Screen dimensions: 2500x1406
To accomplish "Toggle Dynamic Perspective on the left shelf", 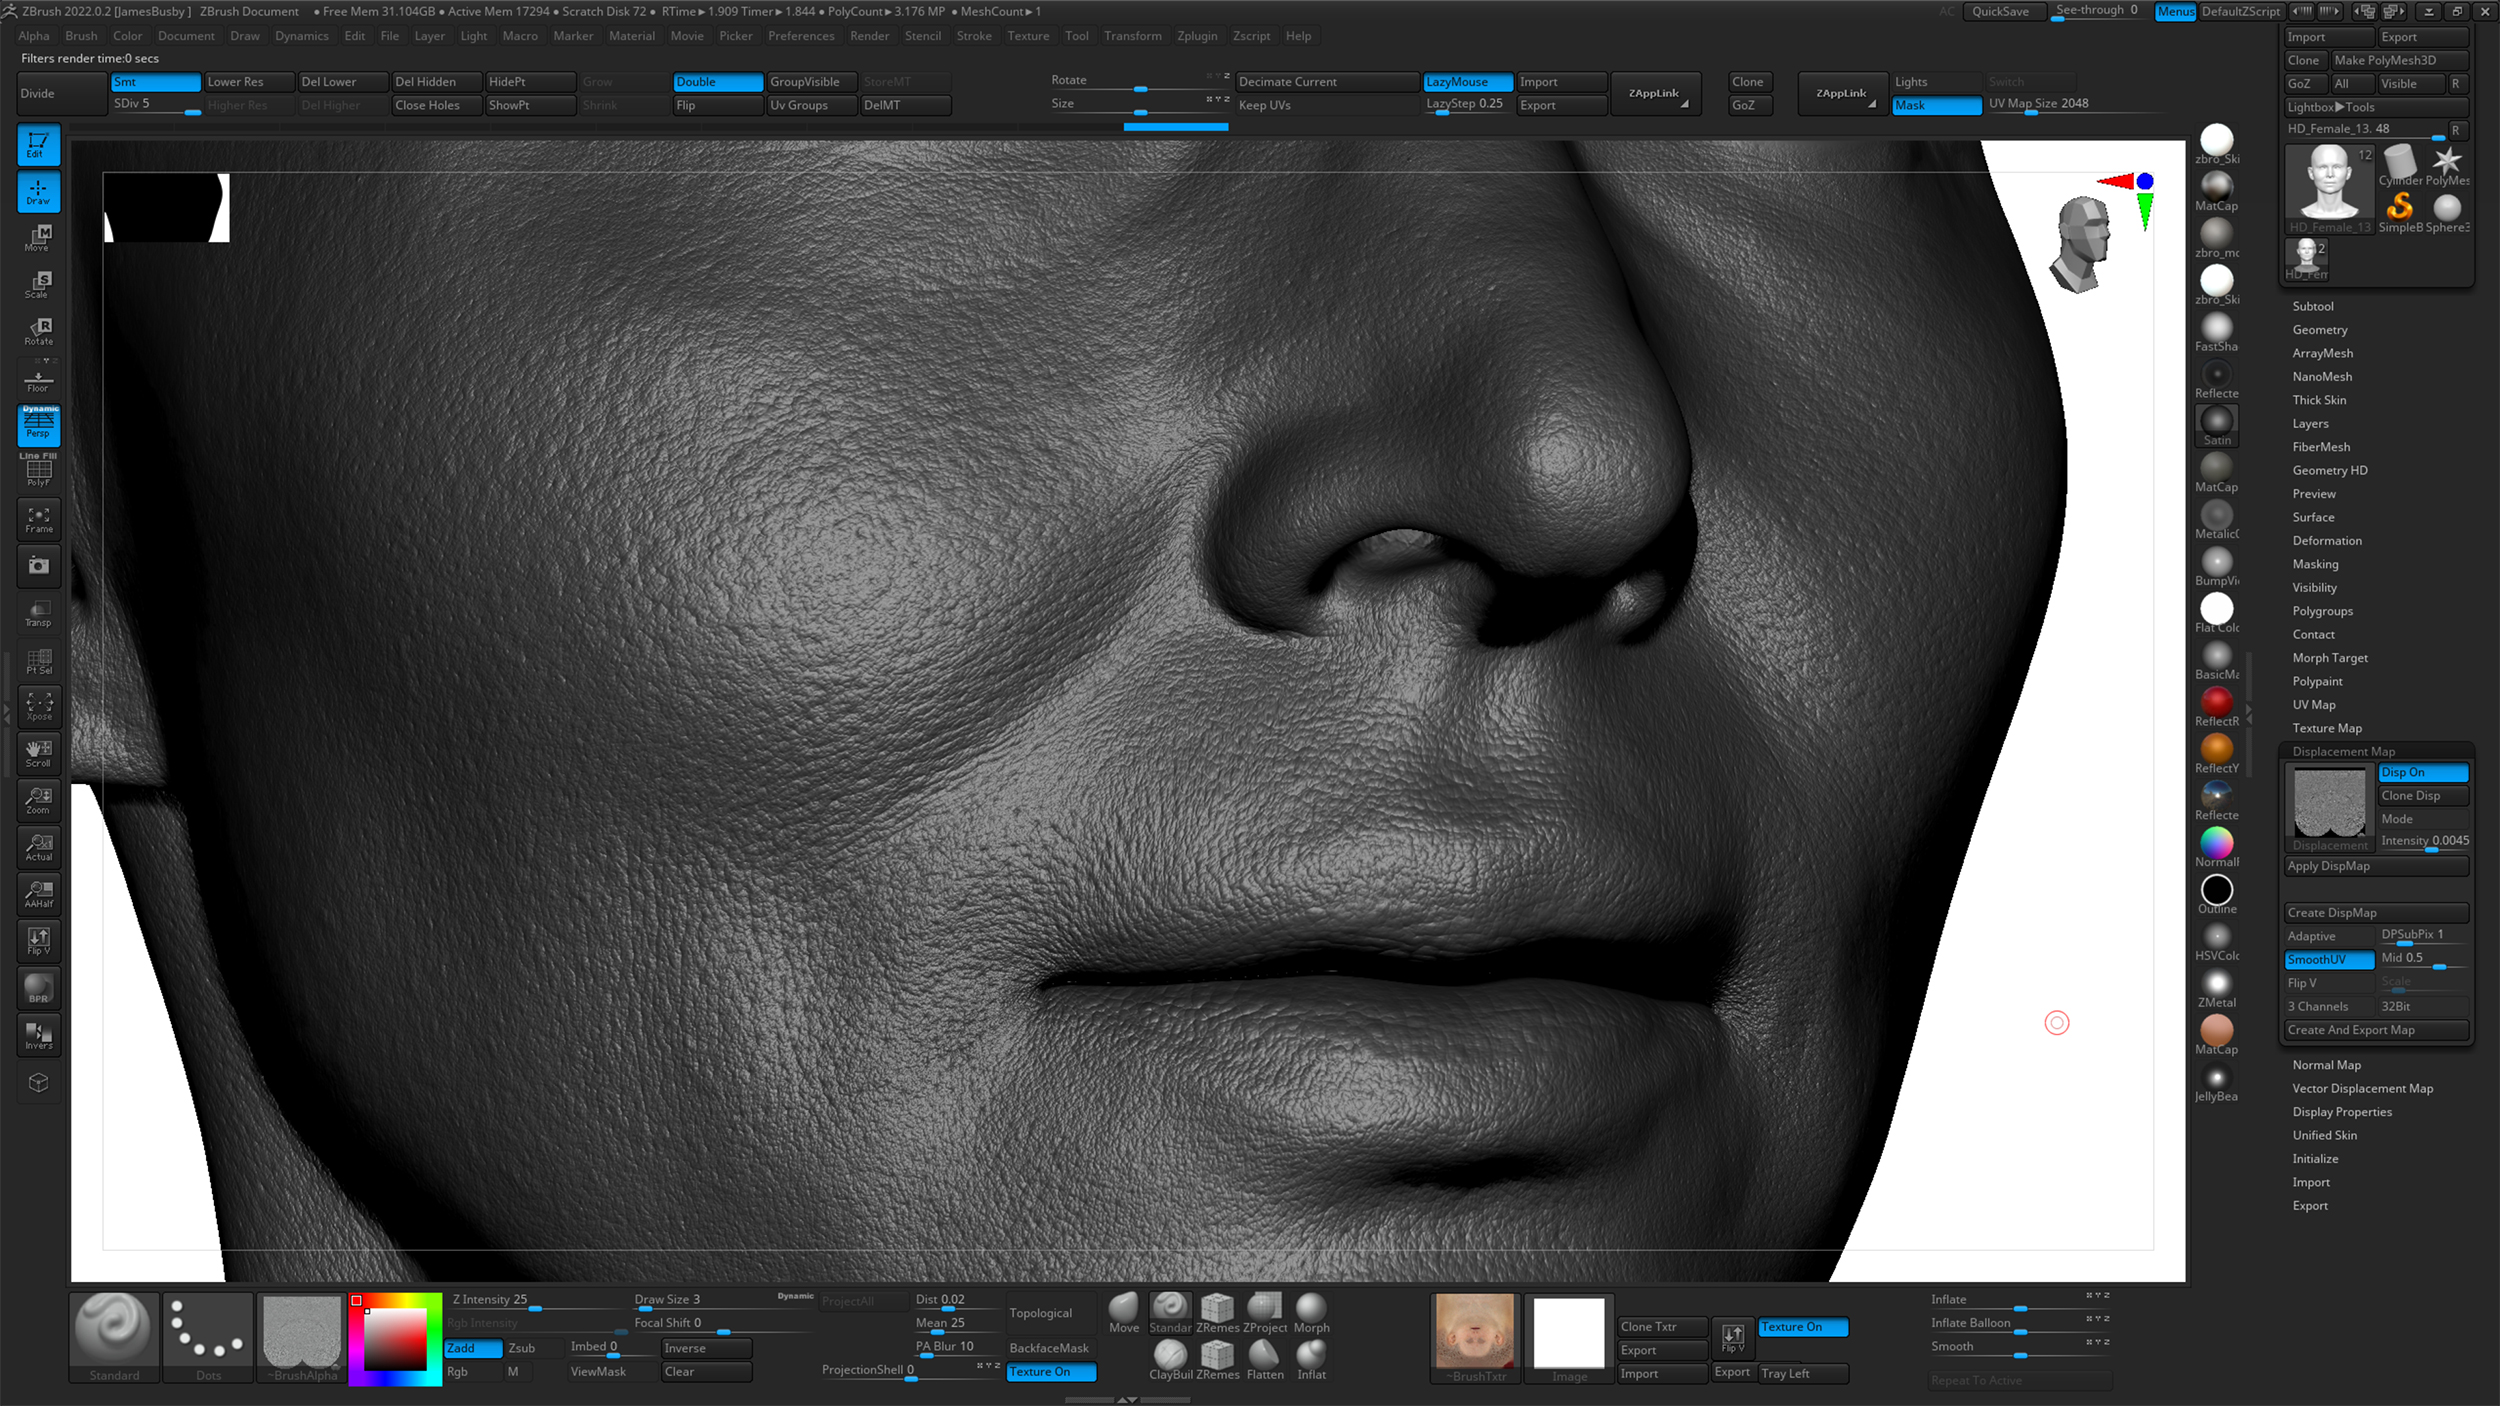I will [x=38, y=425].
